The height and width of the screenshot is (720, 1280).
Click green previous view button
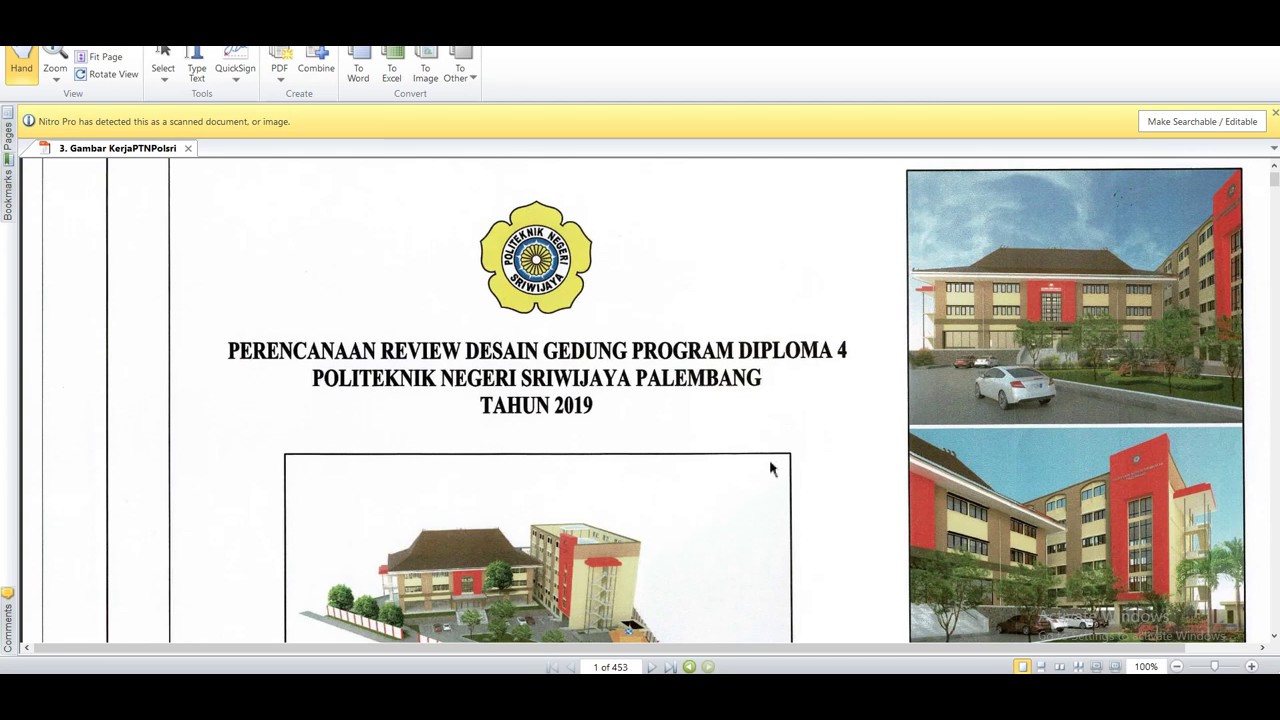(689, 667)
